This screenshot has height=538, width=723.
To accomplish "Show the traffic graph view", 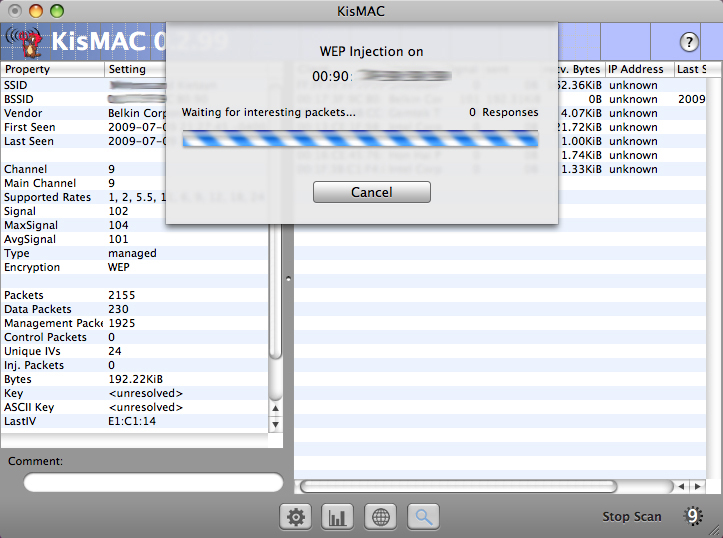I will 338,517.
